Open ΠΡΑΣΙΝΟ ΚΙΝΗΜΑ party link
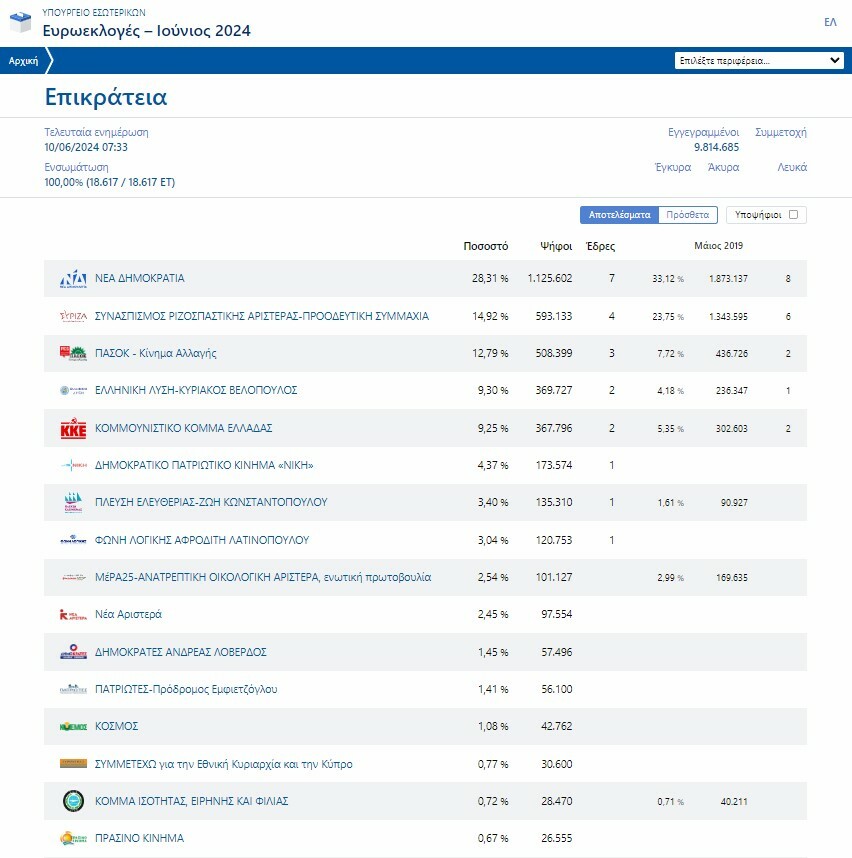This screenshot has width=852, height=858. click(140, 838)
